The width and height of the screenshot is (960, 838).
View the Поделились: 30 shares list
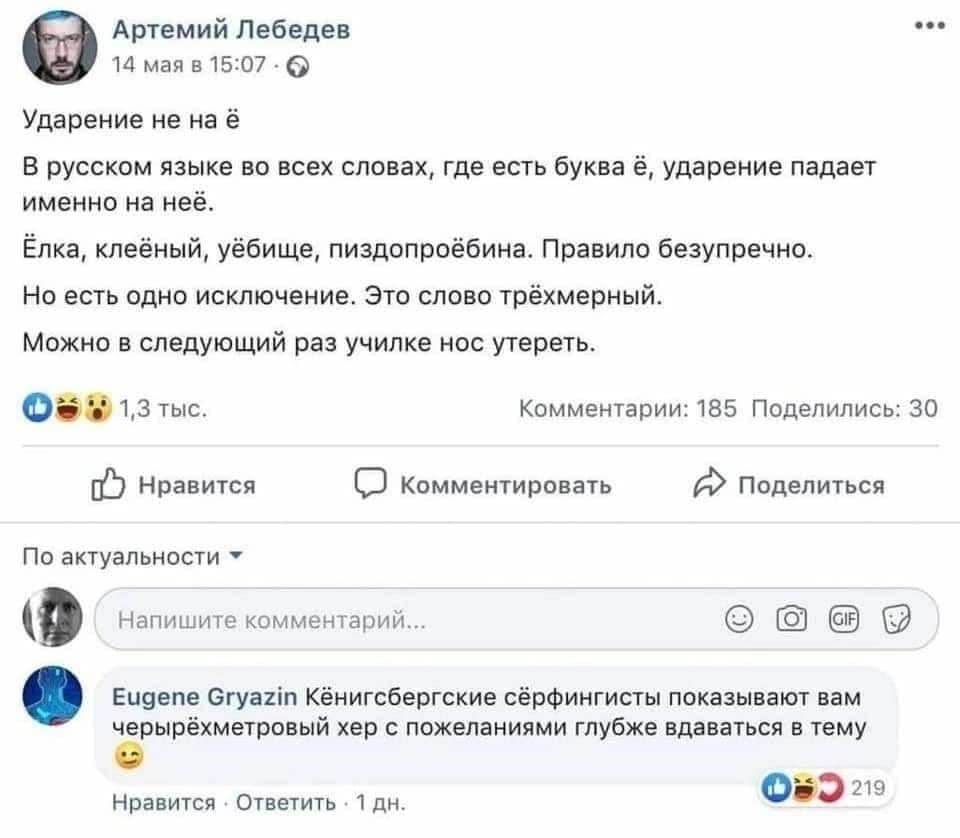843,408
